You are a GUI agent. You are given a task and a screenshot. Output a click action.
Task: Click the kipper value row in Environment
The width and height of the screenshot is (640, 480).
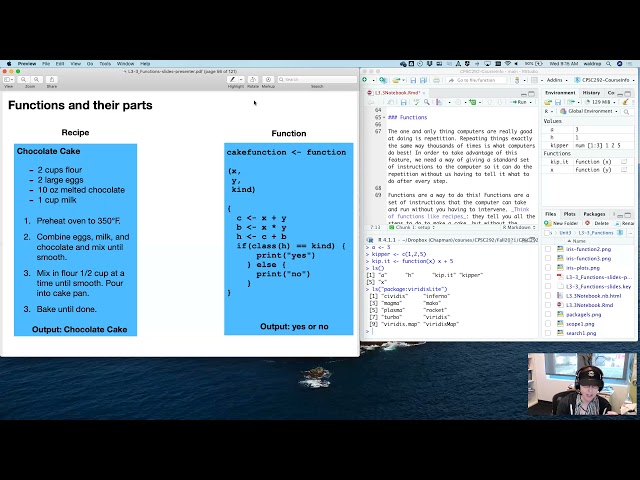click(x=588, y=145)
